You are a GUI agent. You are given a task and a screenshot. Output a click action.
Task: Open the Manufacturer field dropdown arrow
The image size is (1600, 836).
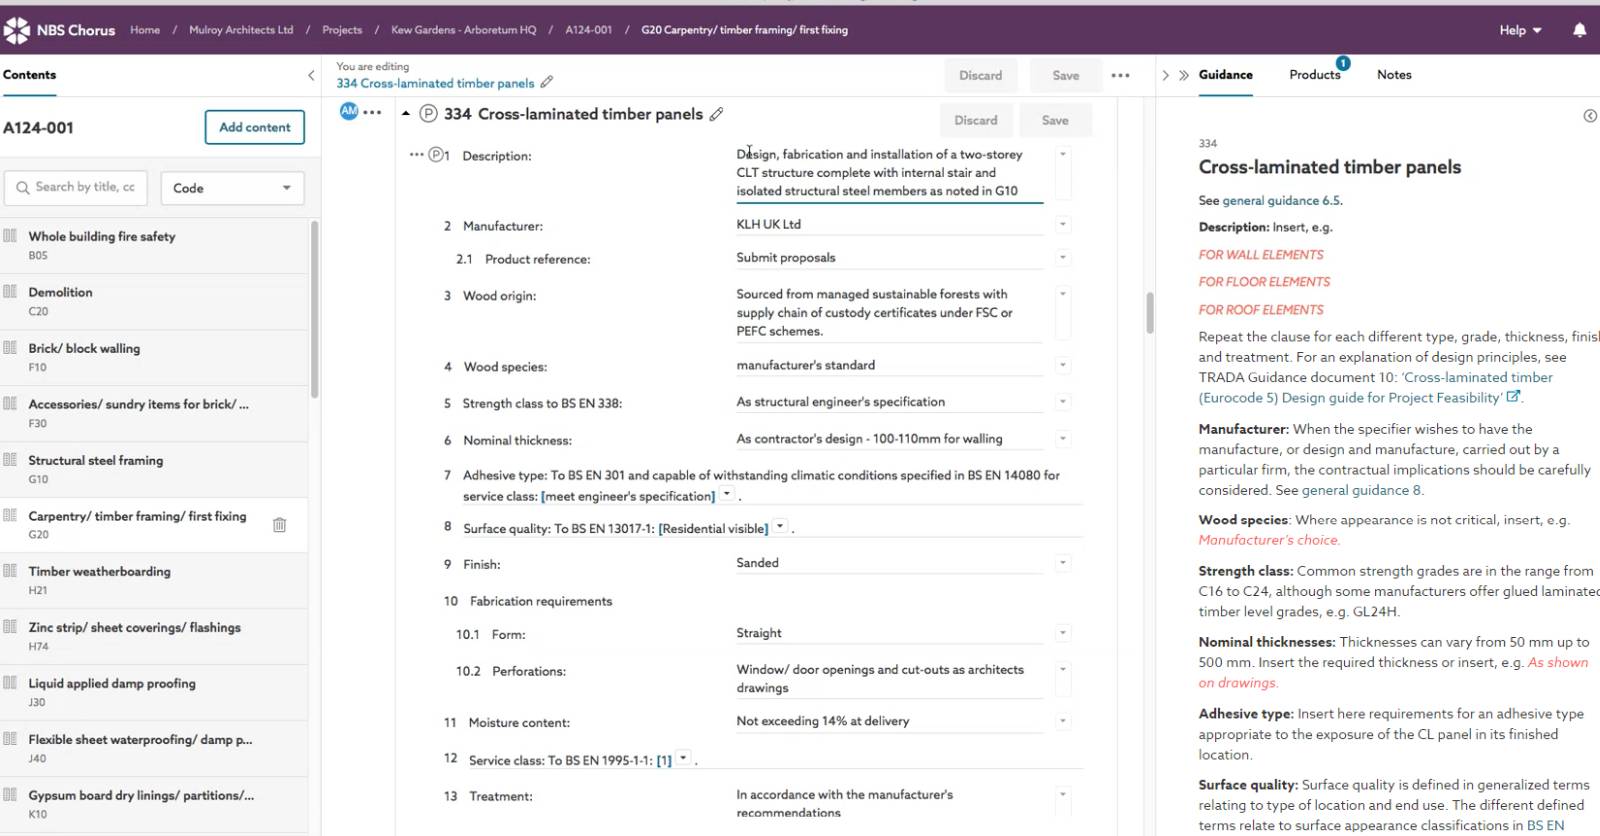(x=1063, y=225)
